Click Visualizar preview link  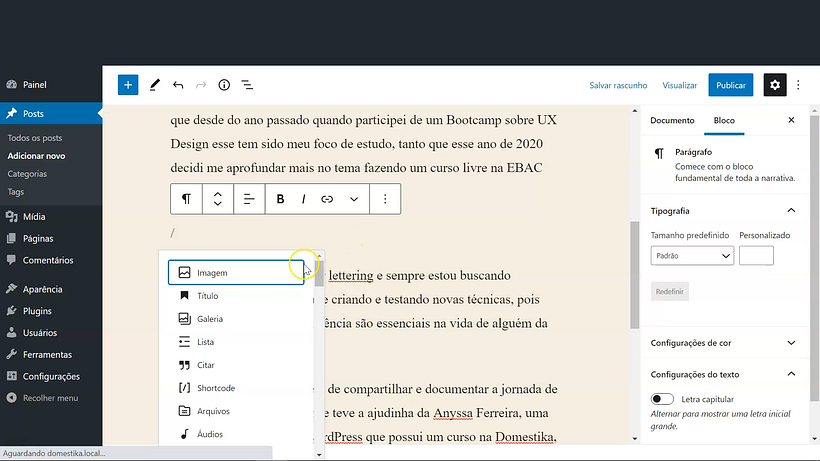(679, 85)
